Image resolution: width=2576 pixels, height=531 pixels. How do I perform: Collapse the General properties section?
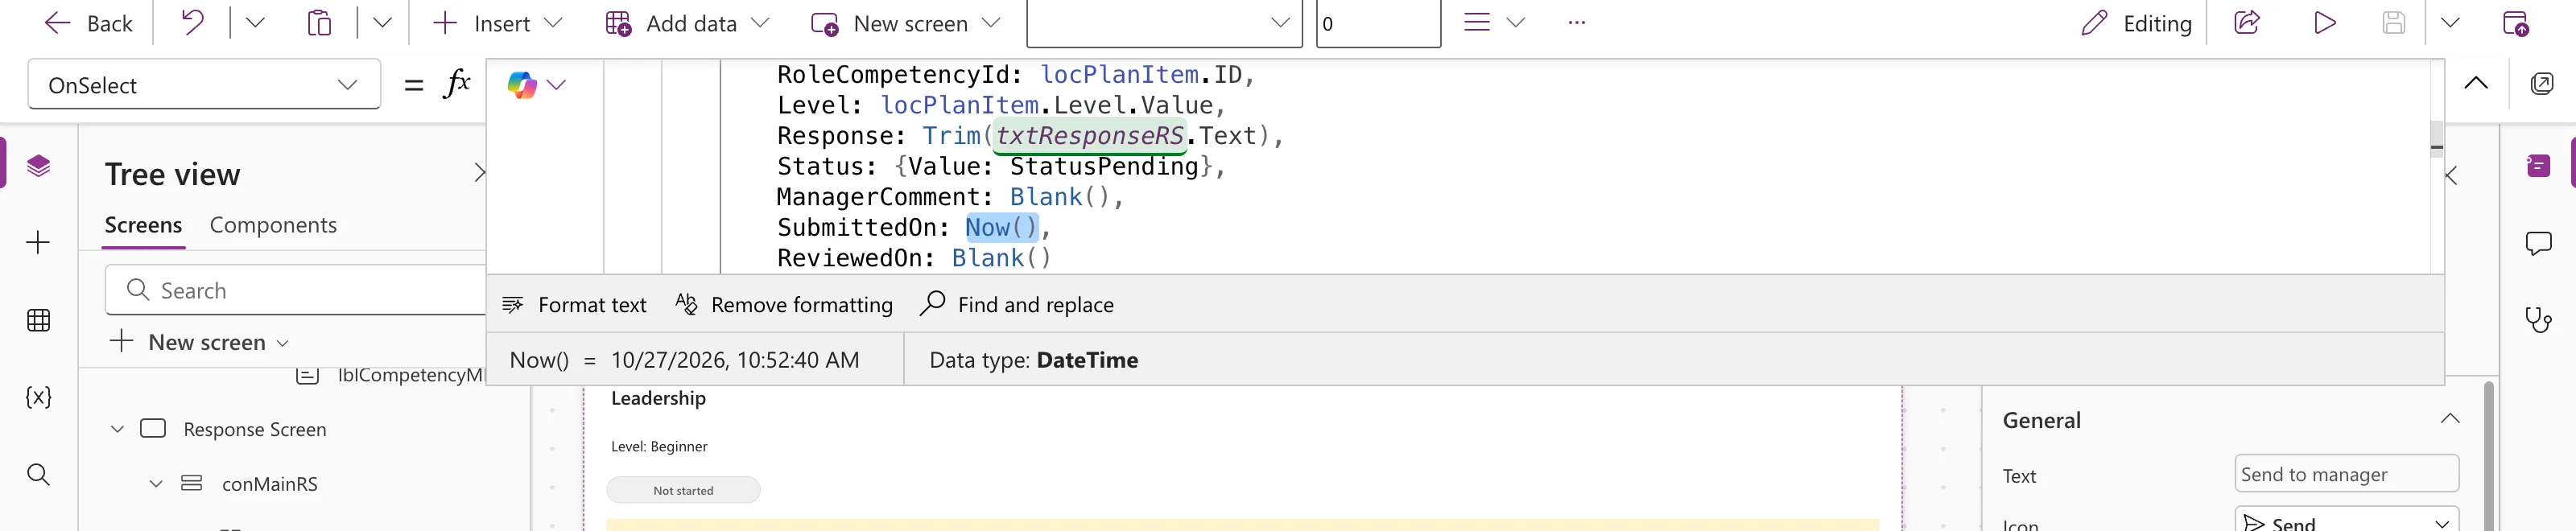point(2449,419)
